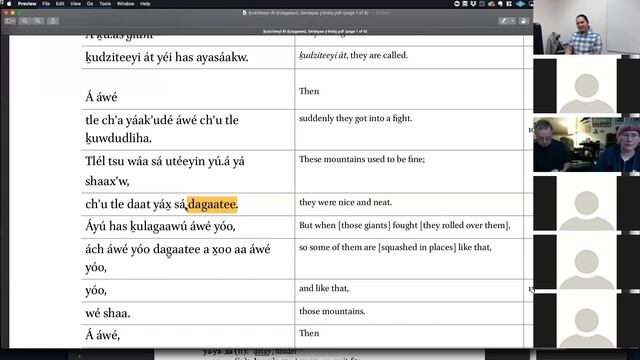Click the translation 'and like that,'
The width and height of the screenshot is (640, 360).
[x=324, y=288]
